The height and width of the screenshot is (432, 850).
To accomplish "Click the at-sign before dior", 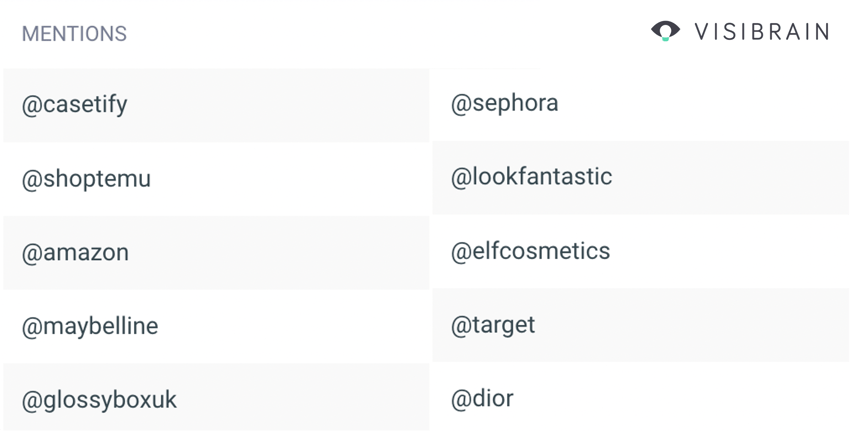I will click(461, 400).
